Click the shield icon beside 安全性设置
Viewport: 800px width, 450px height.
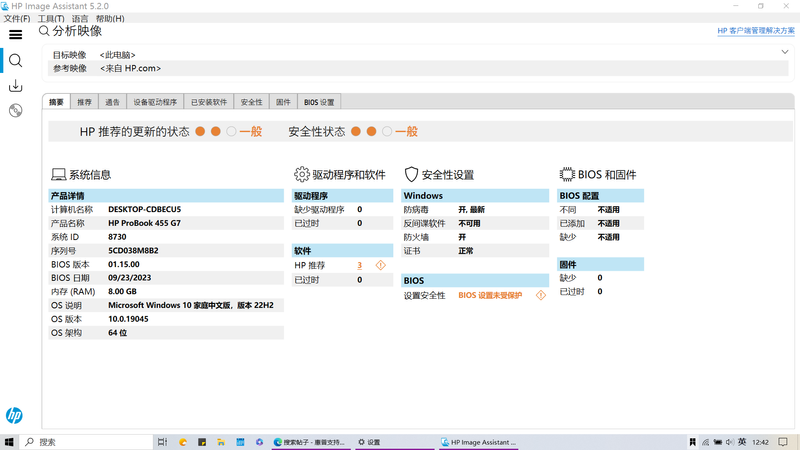tap(410, 174)
